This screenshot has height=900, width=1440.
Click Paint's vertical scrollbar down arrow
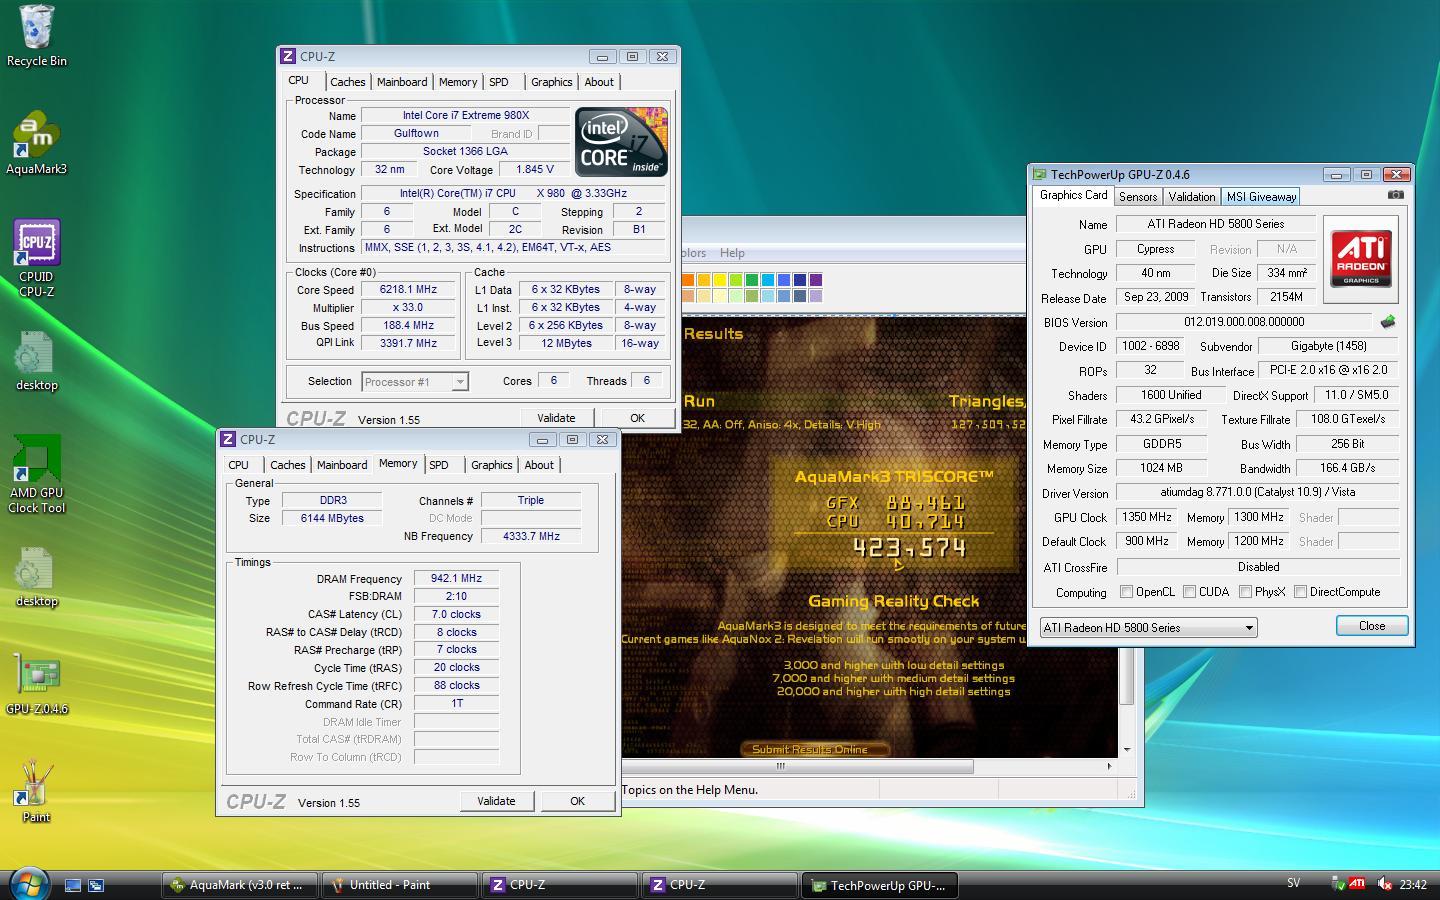pos(1127,749)
